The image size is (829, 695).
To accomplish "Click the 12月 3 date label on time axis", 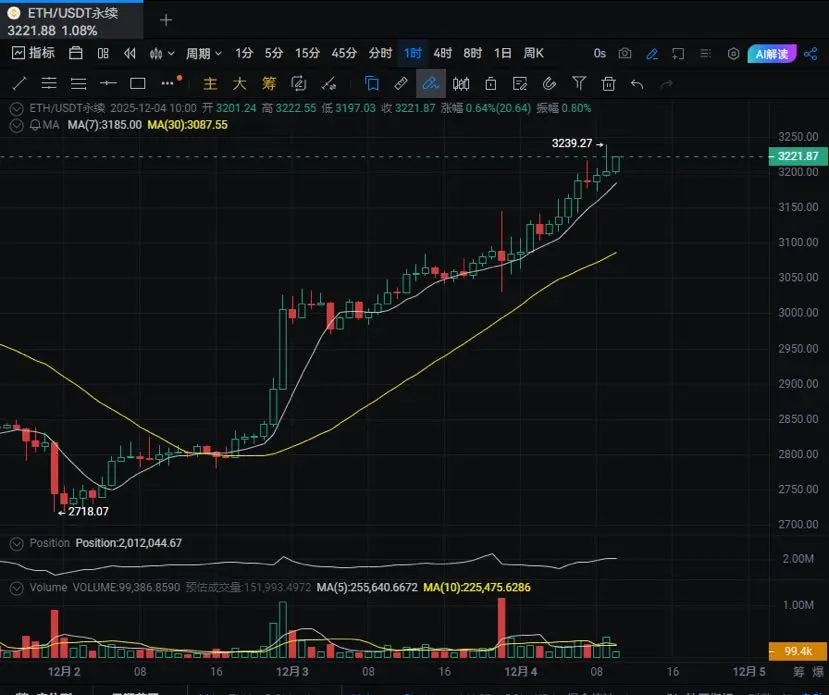I will pyautogui.click(x=292, y=672).
